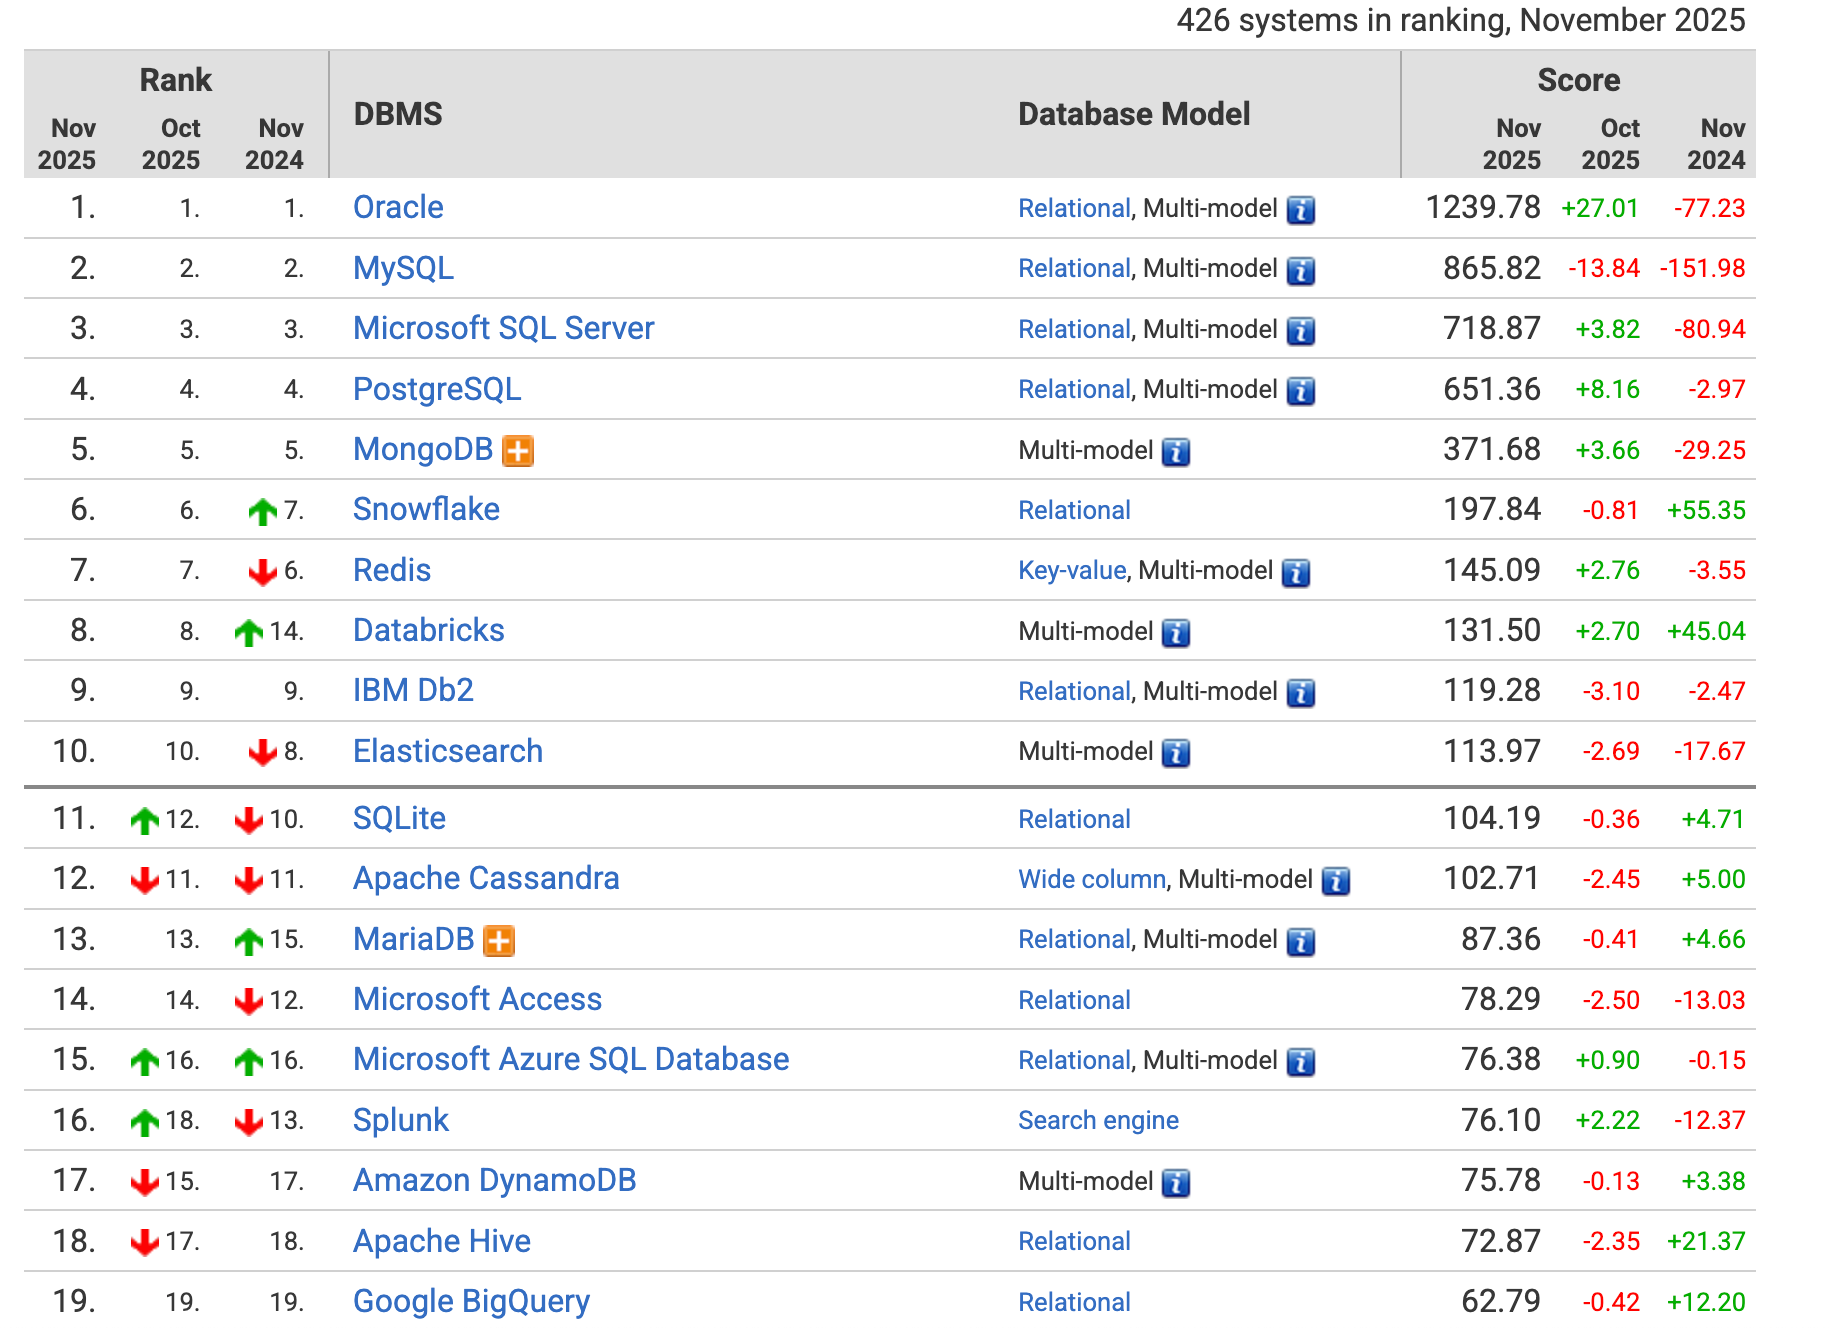The width and height of the screenshot is (1832, 1328).
Task: Open the Apache Hive link
Action: coord(442,1241)
